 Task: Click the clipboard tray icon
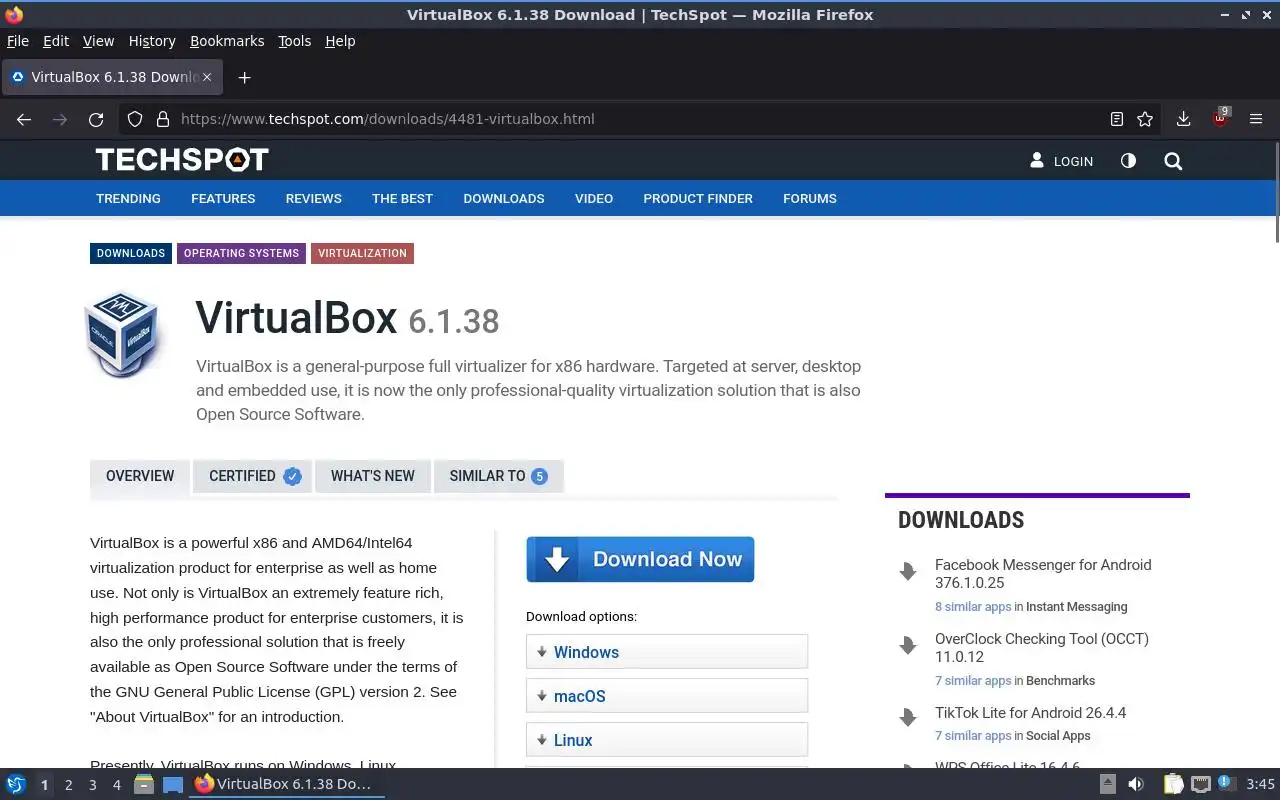(1173, 784)
